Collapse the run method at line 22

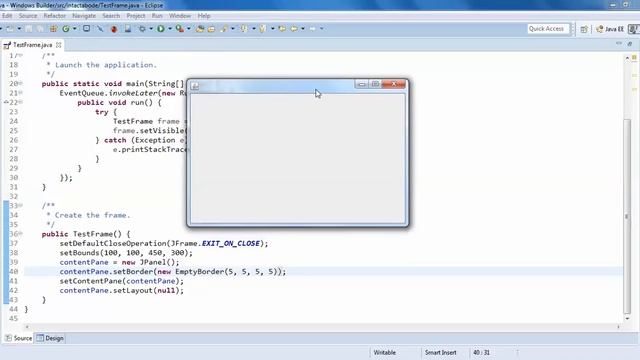tap(20, 102)
